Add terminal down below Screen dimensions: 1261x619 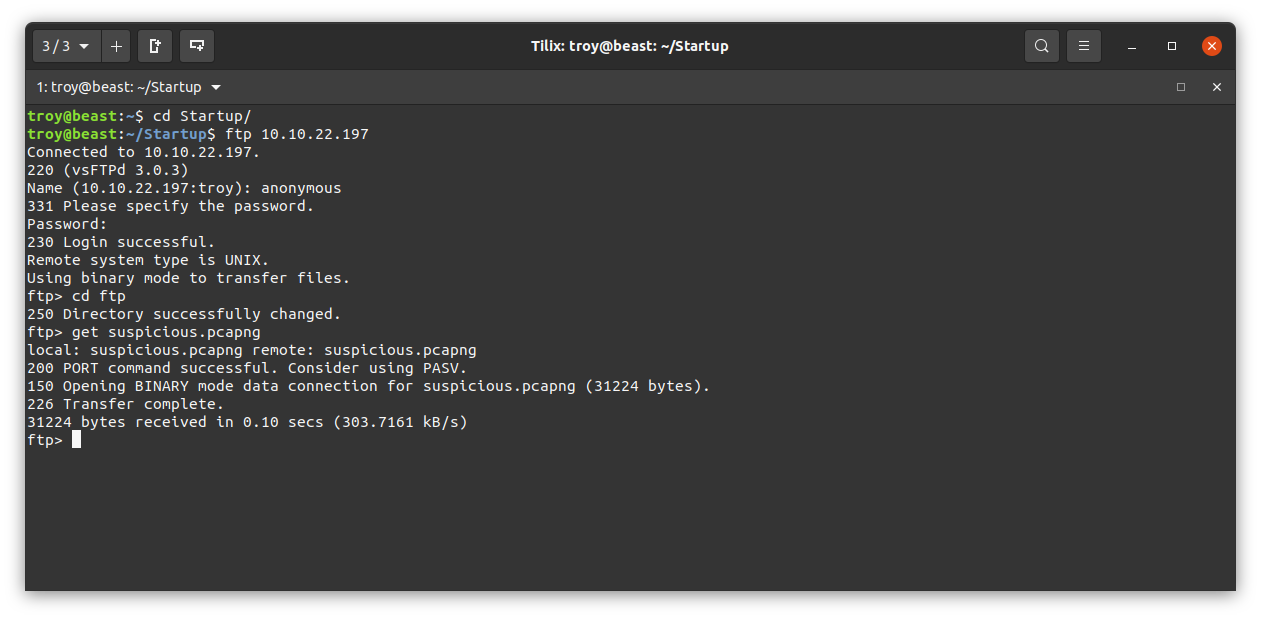pos(197,46)
